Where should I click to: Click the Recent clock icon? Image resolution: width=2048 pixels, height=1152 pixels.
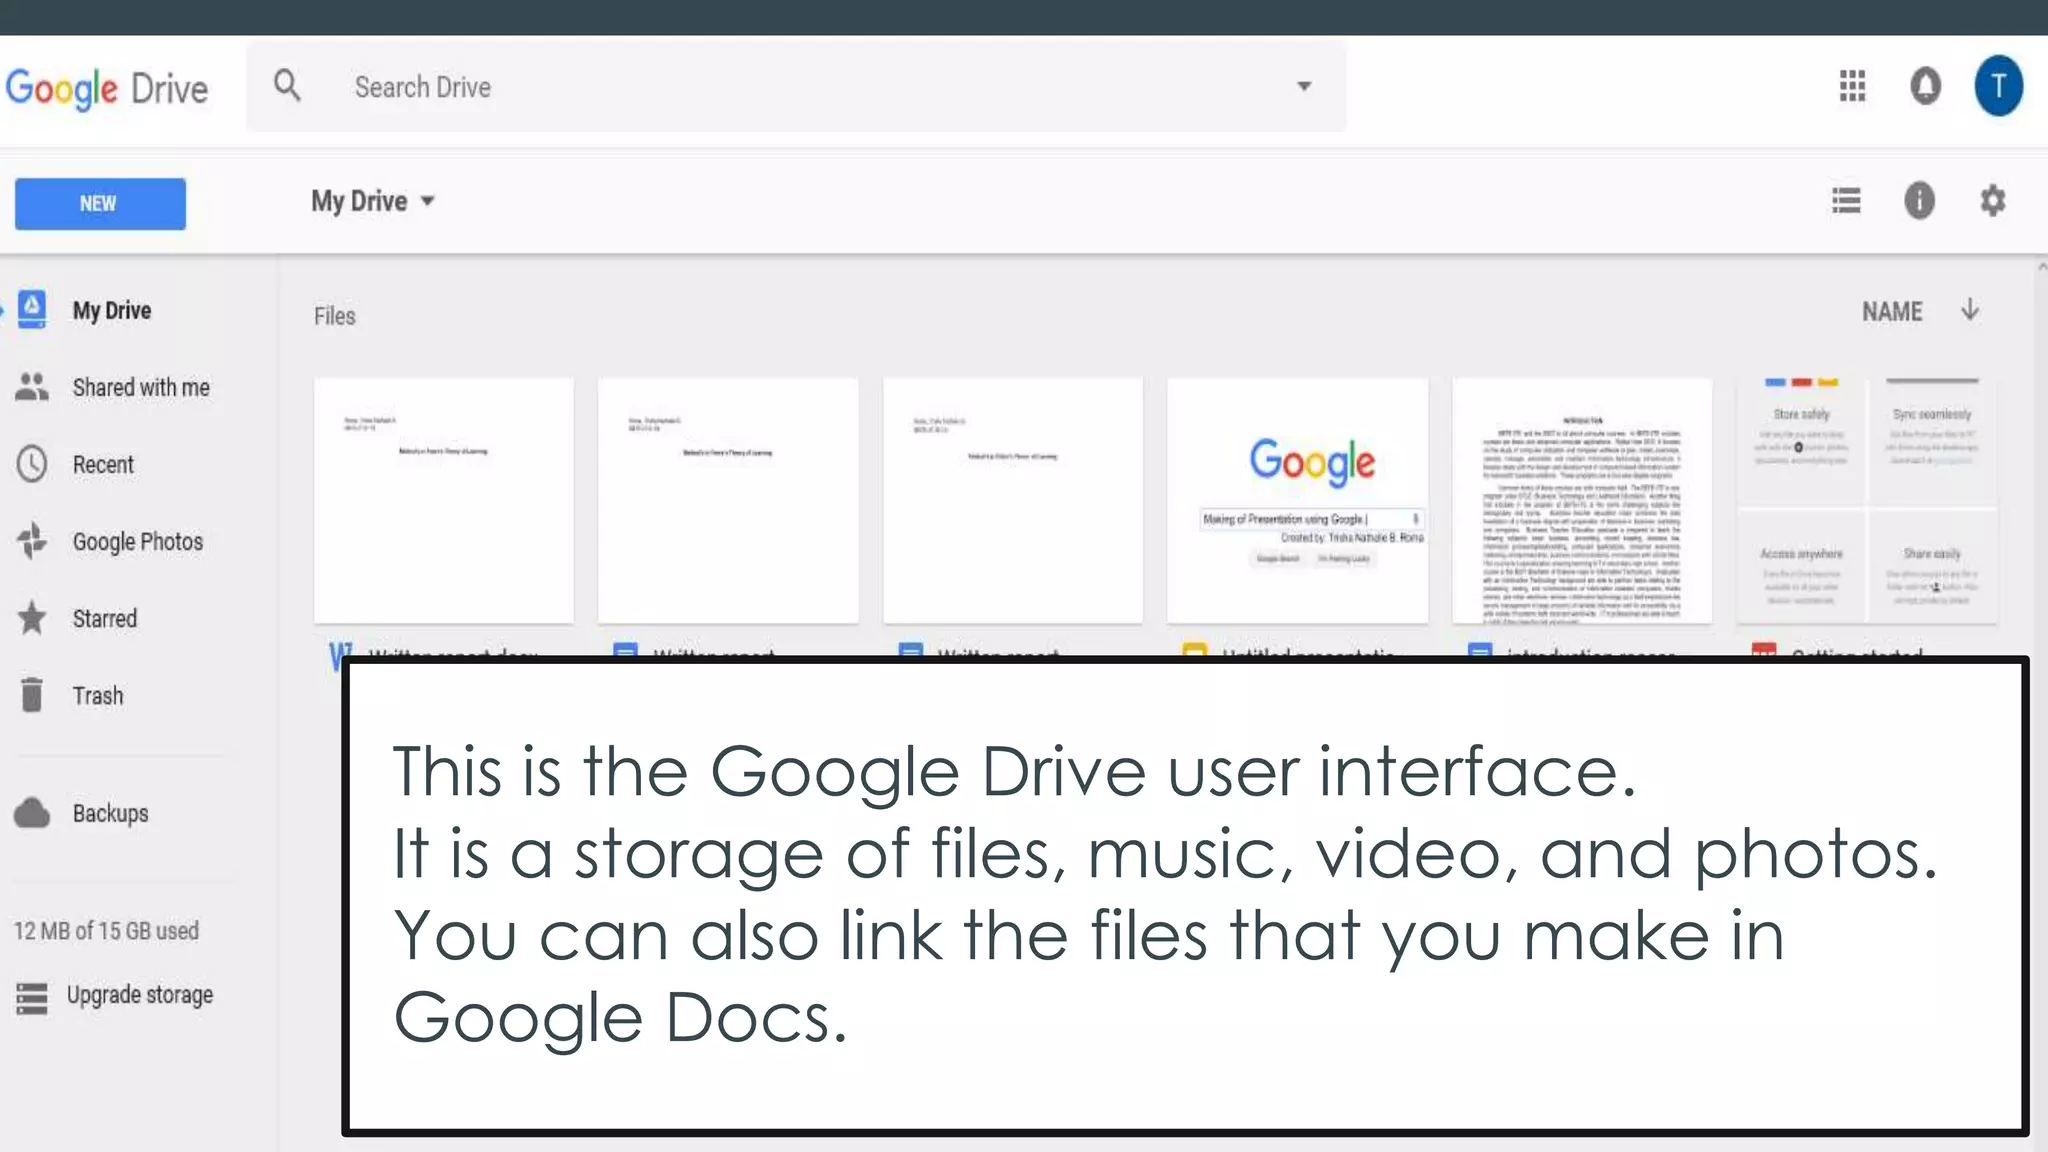tap(32, 464)
